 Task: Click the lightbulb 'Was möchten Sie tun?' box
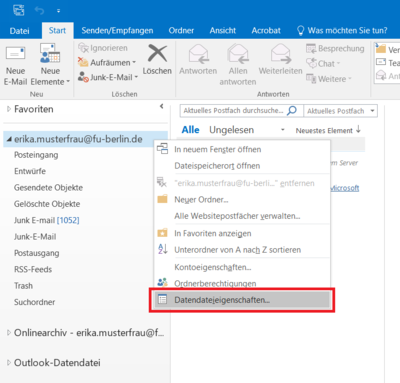(342, 31)
